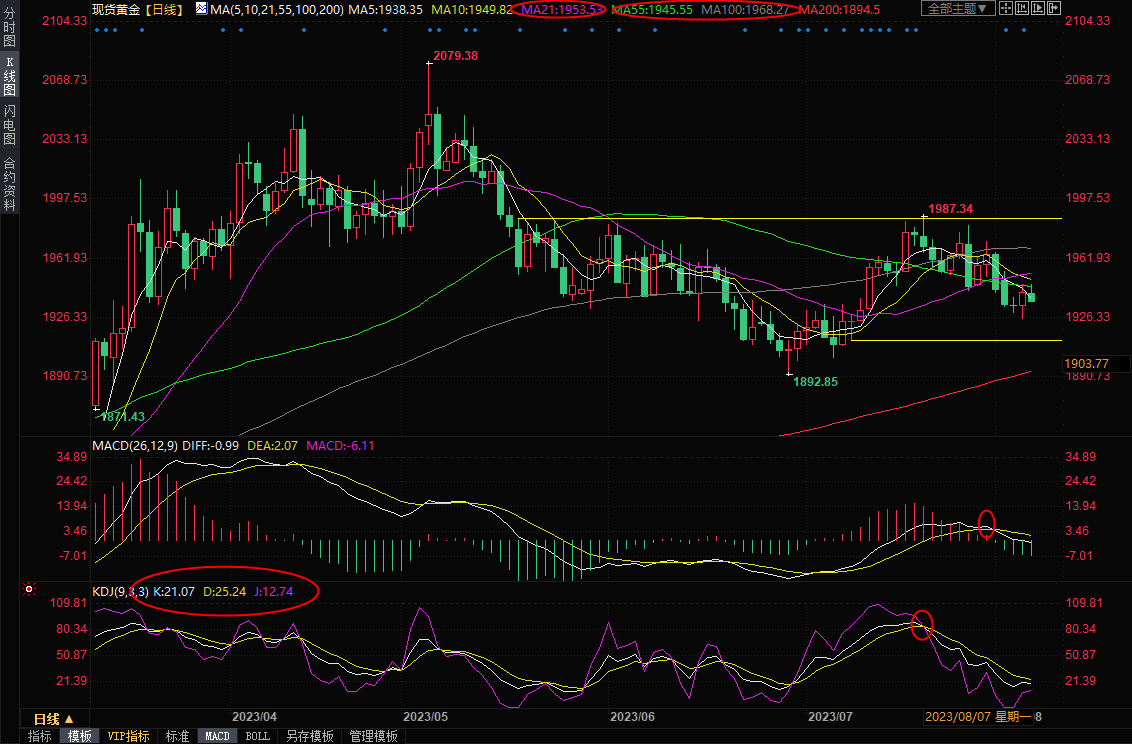Image resolution: width=1132 pixels, height=744 pixels.
Task: Click 管理模板 to manage templates
Action: [x=373, y=736]
